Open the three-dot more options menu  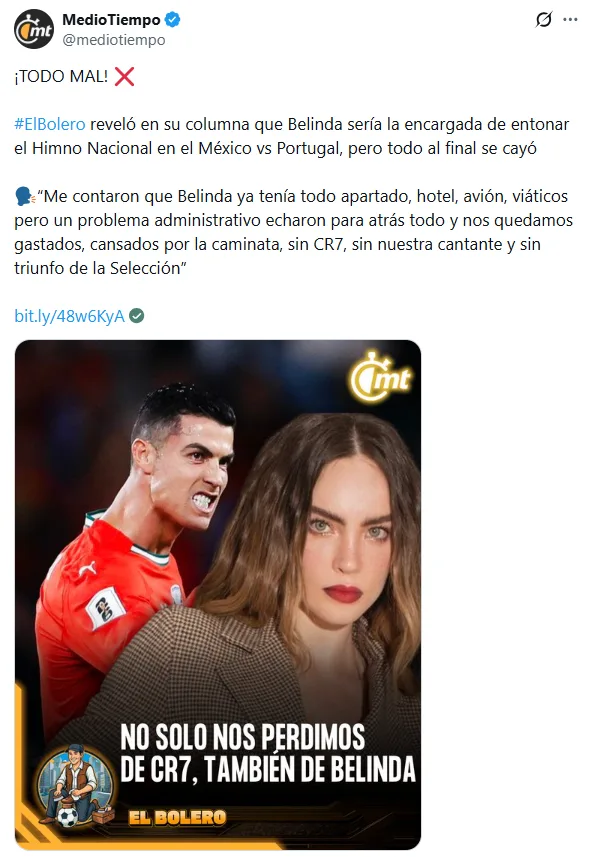click(x=570, y=20)
